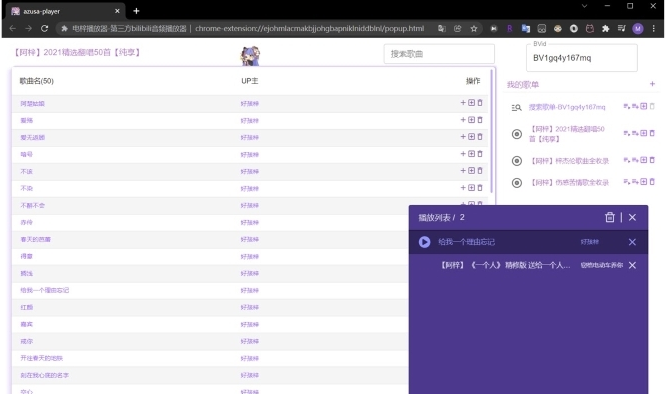Select the azusa-player browser tab

click(66, 11)
